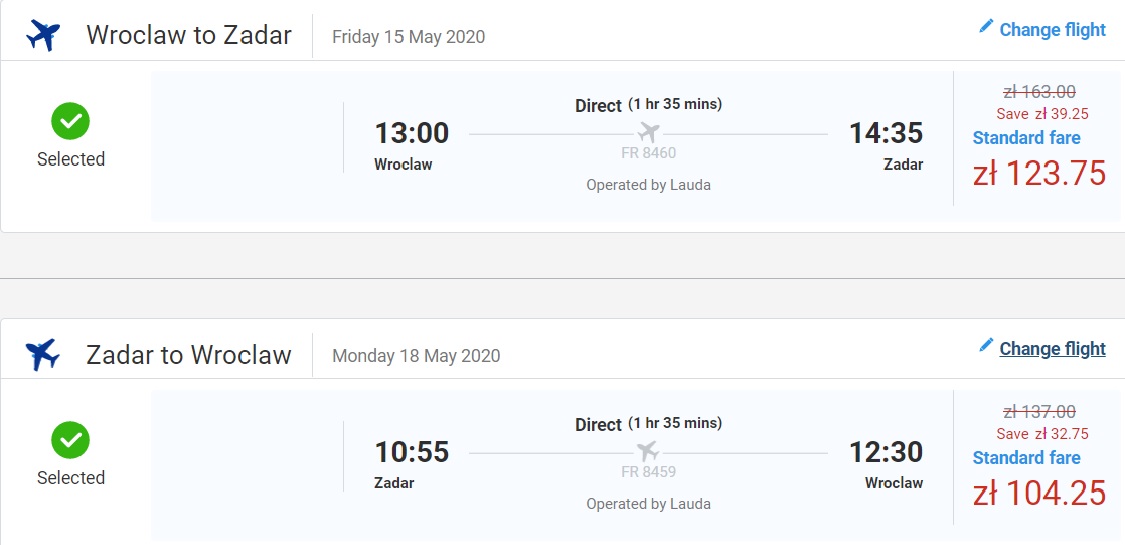Screen dimensions: 1125x545
Task: Click the 10:55 Zadar departure time
Action: [412, 452]
